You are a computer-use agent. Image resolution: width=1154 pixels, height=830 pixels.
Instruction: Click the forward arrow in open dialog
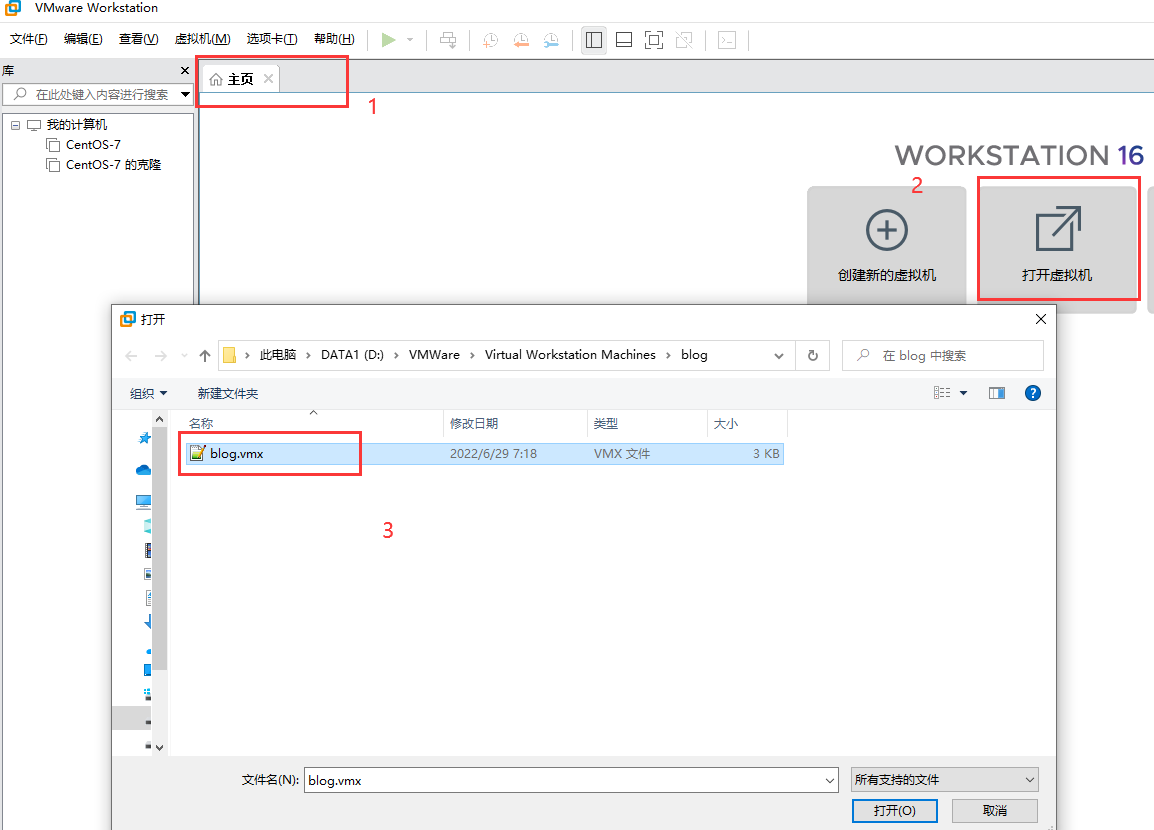tap(160, 356)
